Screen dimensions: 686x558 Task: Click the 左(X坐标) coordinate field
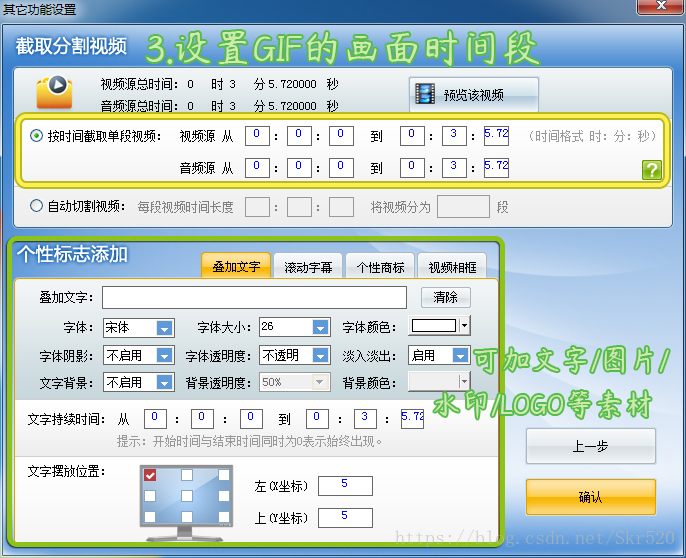(x=345, y=486)
